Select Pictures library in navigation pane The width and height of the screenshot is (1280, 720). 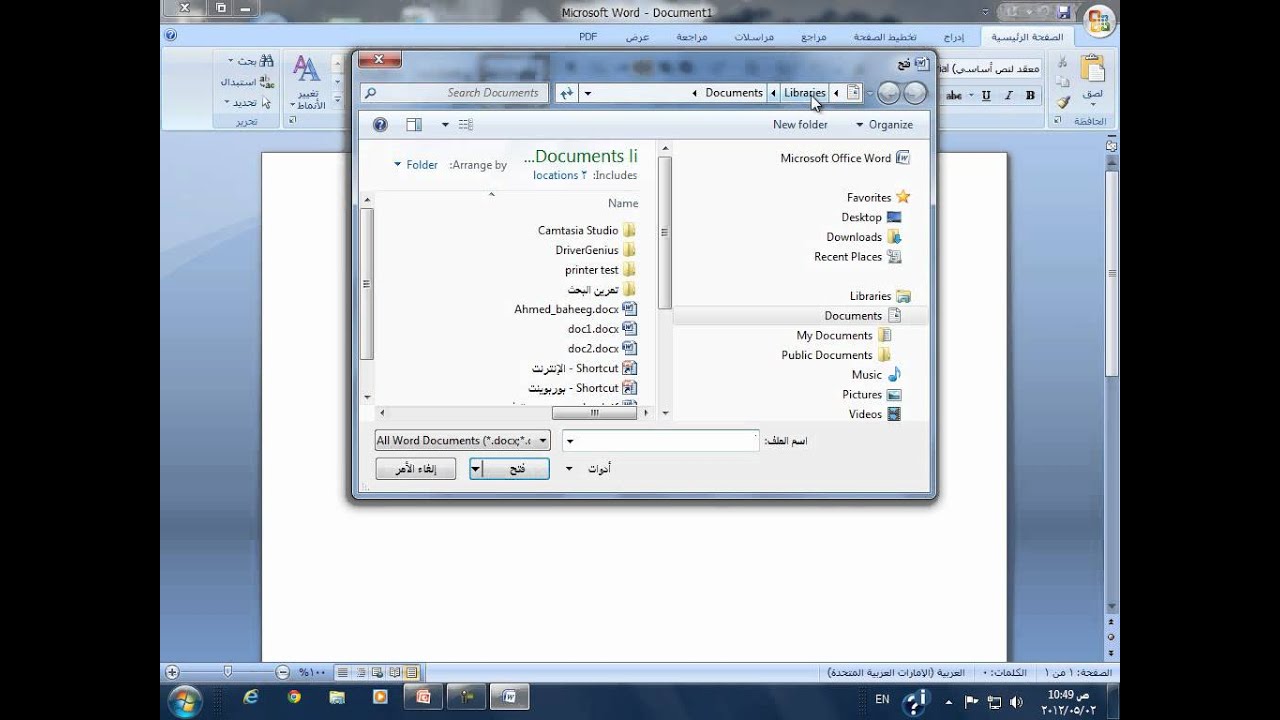tap(871, 395)
